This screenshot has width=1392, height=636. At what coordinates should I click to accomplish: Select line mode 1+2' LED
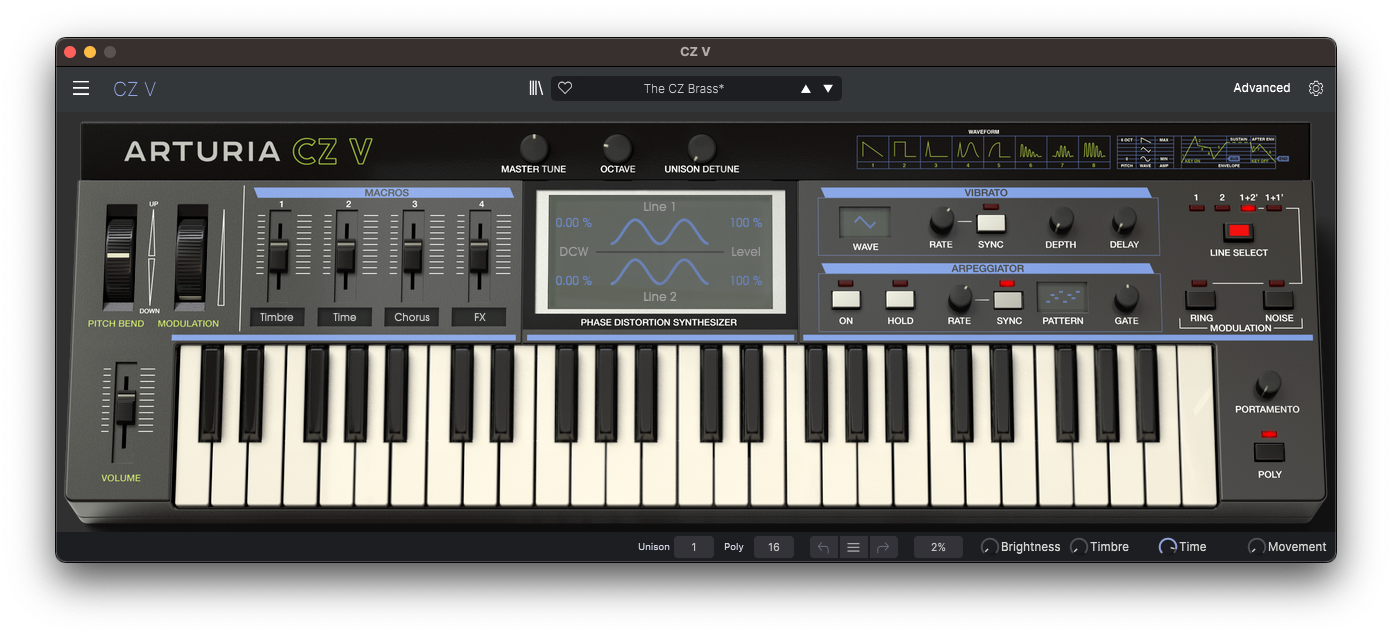coord(1248,208)
